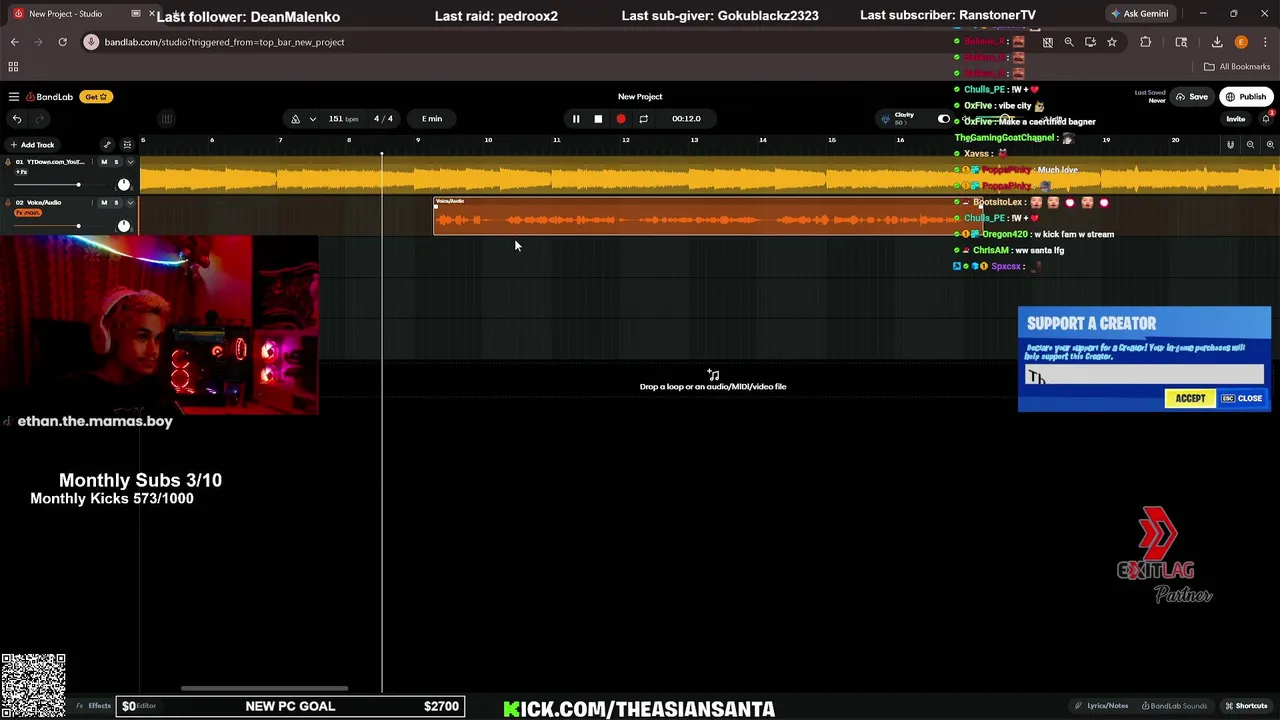Viewport: 1280px width, 720px height.
Task: Open Chrome downloads
Action: pos(1217,42)
